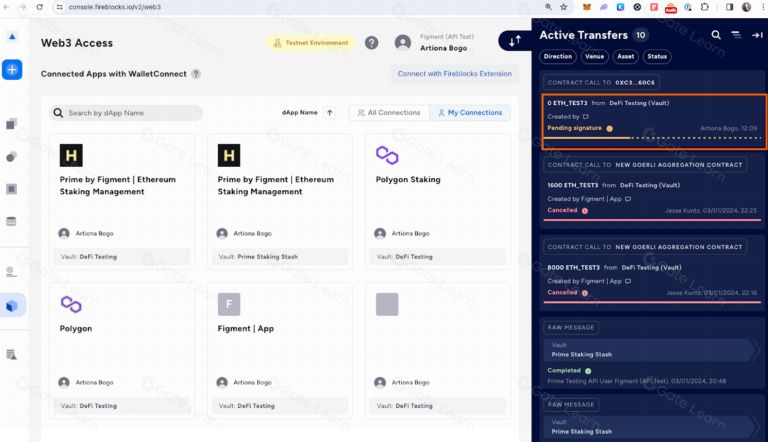Toggle the transfers panel with the arrows button

[x=515, y=41]
